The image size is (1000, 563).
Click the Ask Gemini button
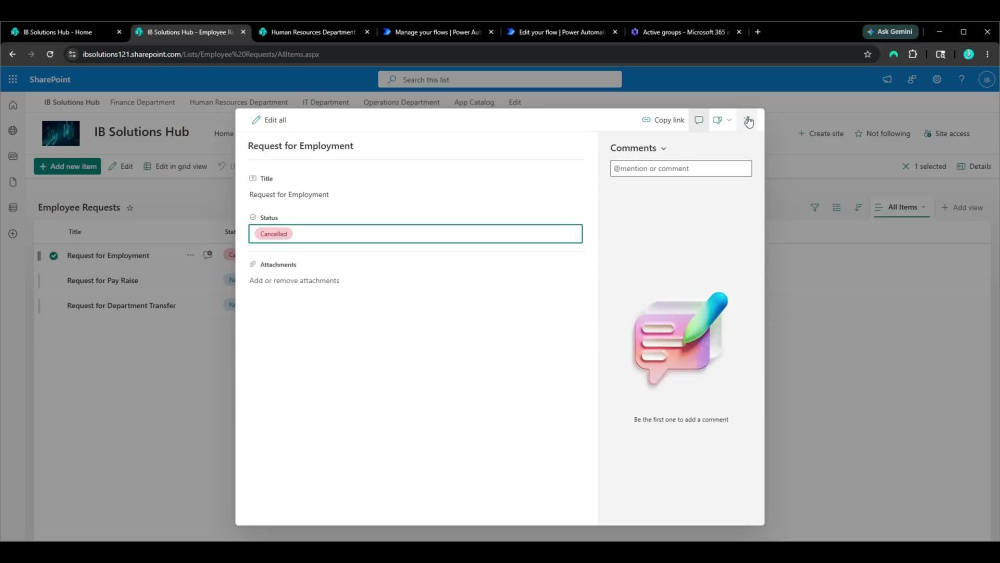[x=890, y=31]
